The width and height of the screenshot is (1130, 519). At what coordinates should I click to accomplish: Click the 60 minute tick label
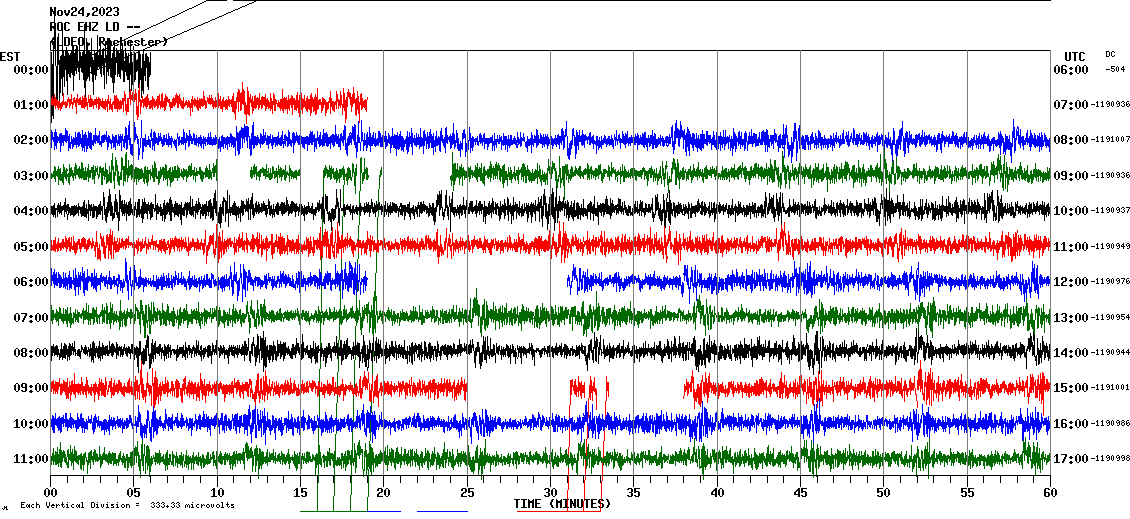[1049, 493]
